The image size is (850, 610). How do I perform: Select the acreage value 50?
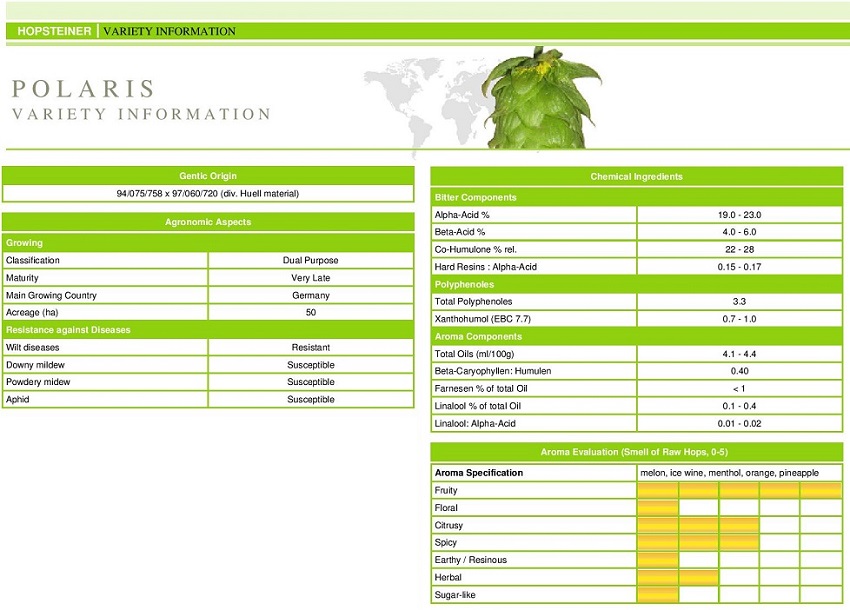(311, 312)
